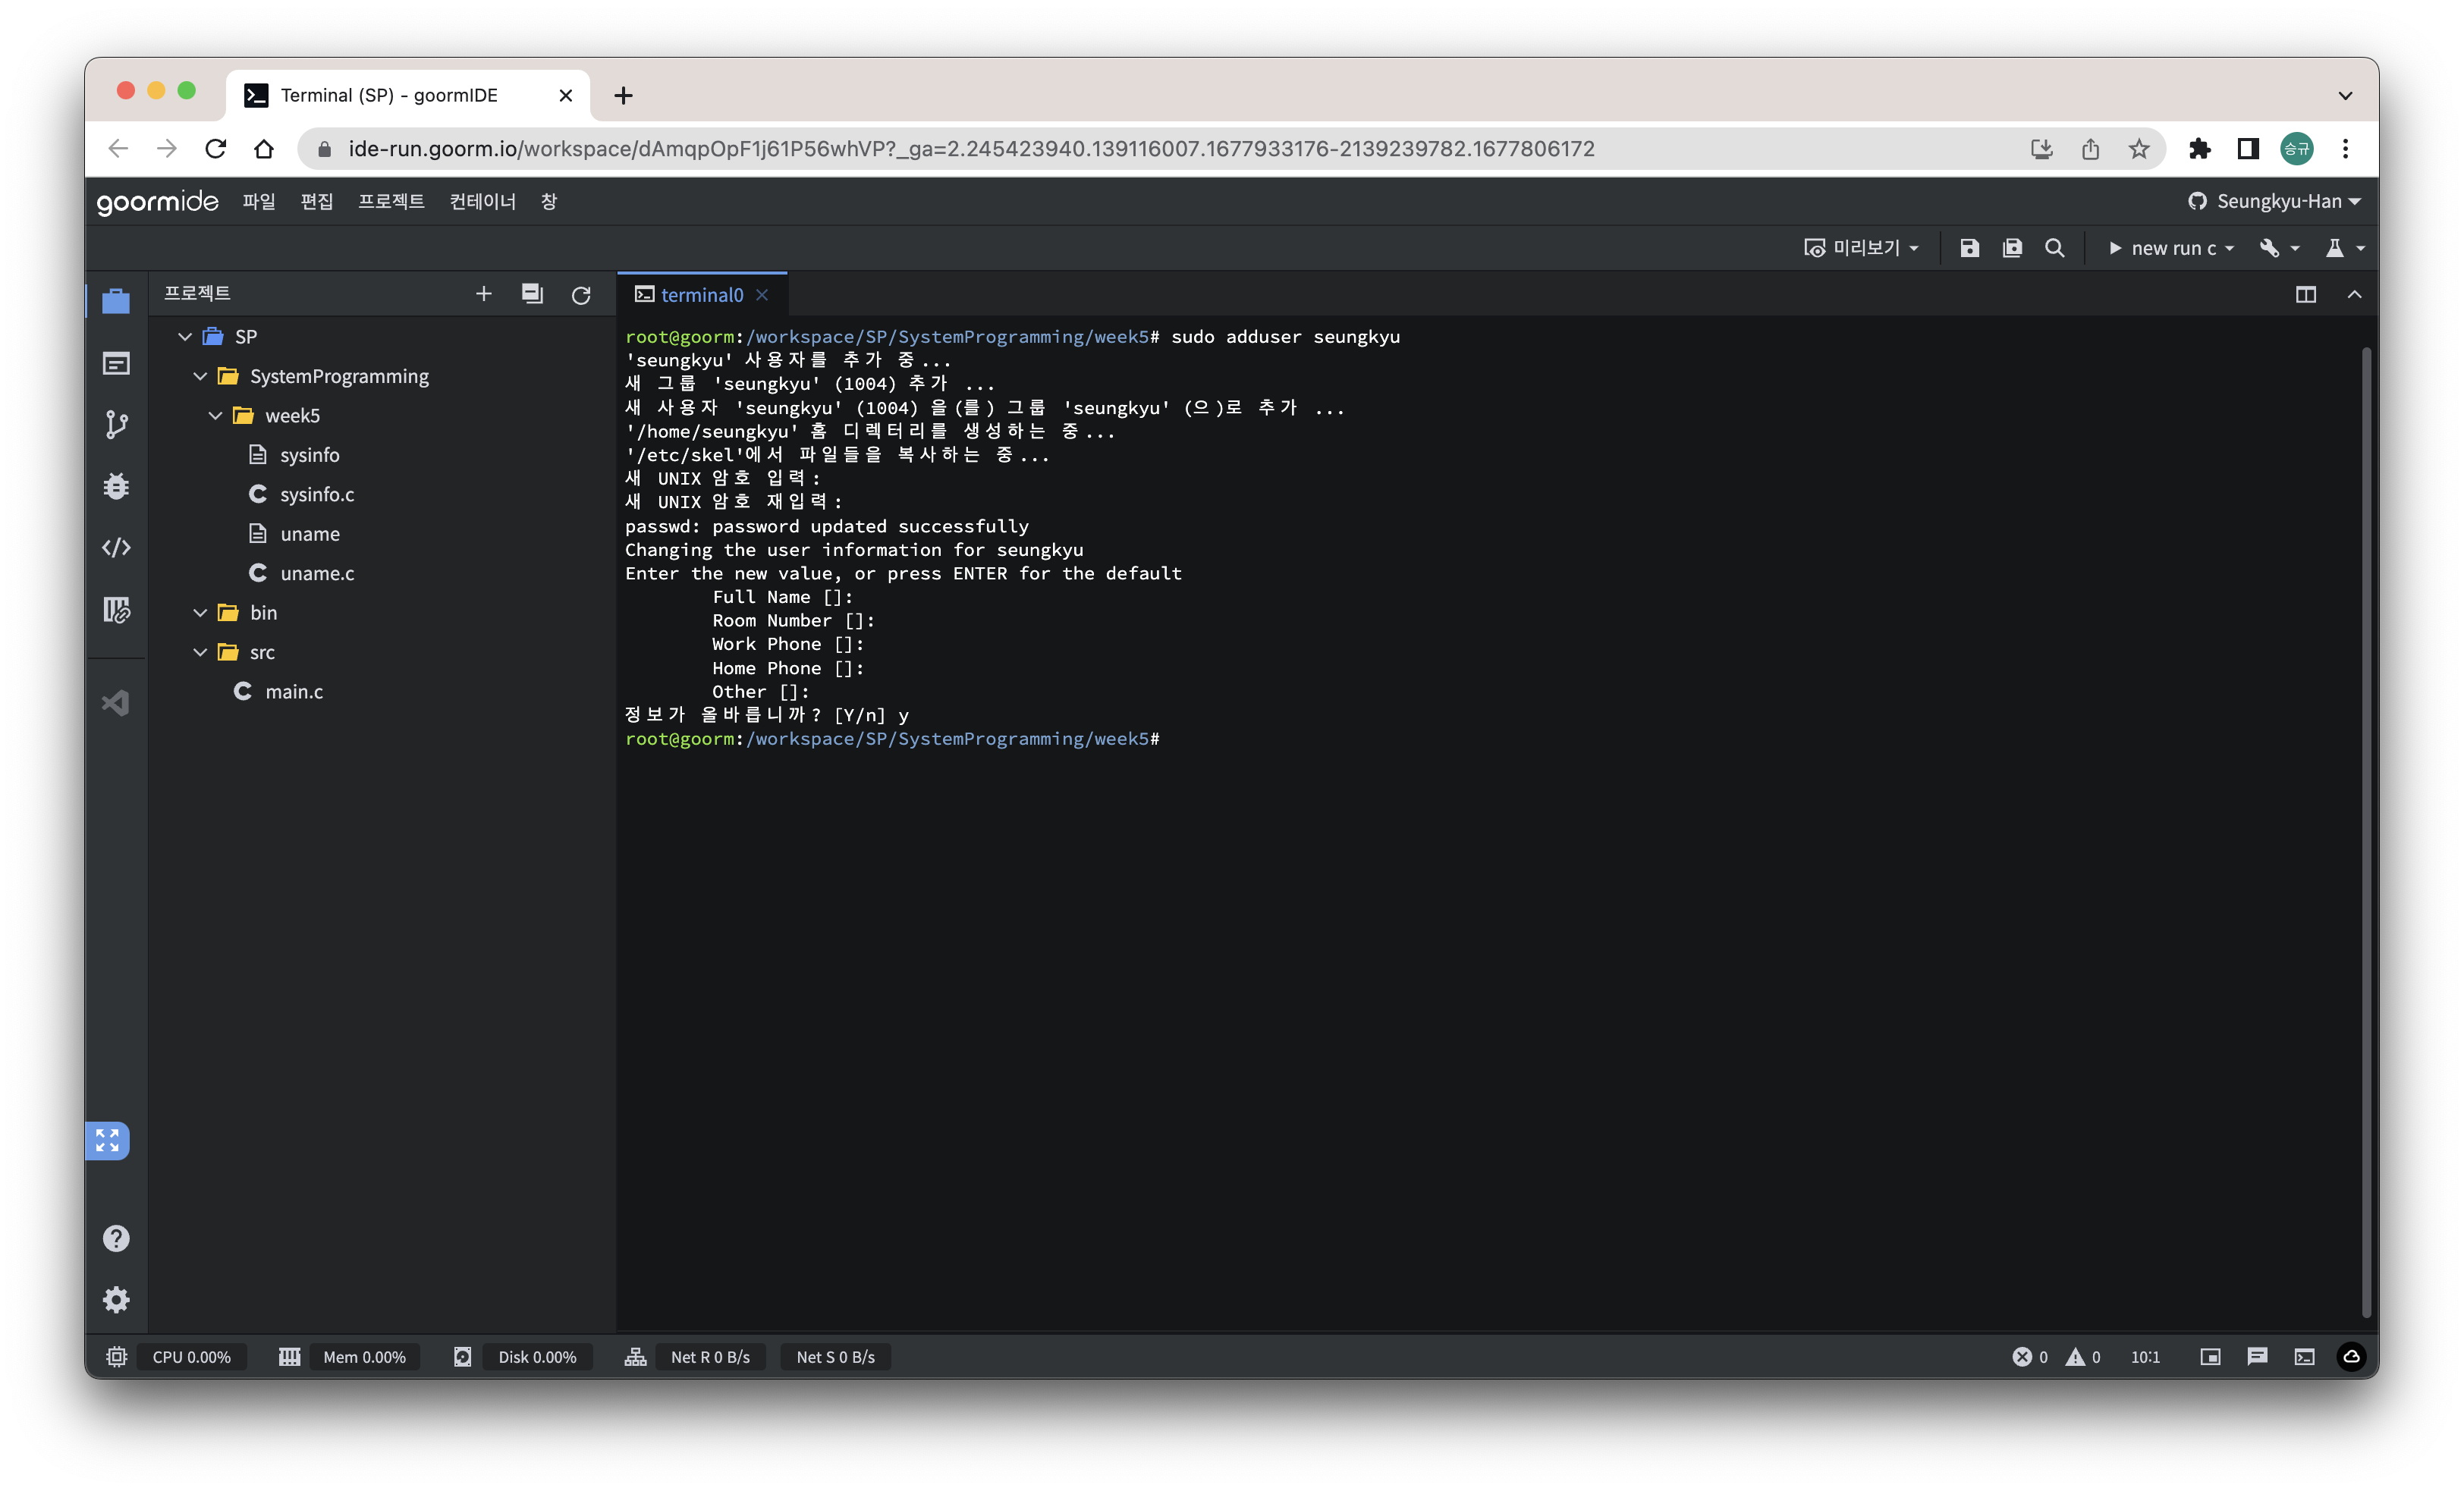Click the collapse all folders icon

pyautogui.click(x=532, y=294)
